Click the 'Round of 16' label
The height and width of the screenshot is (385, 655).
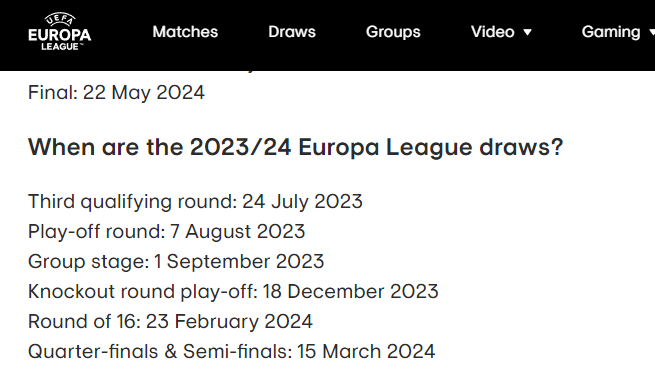[x=82, y=322]
